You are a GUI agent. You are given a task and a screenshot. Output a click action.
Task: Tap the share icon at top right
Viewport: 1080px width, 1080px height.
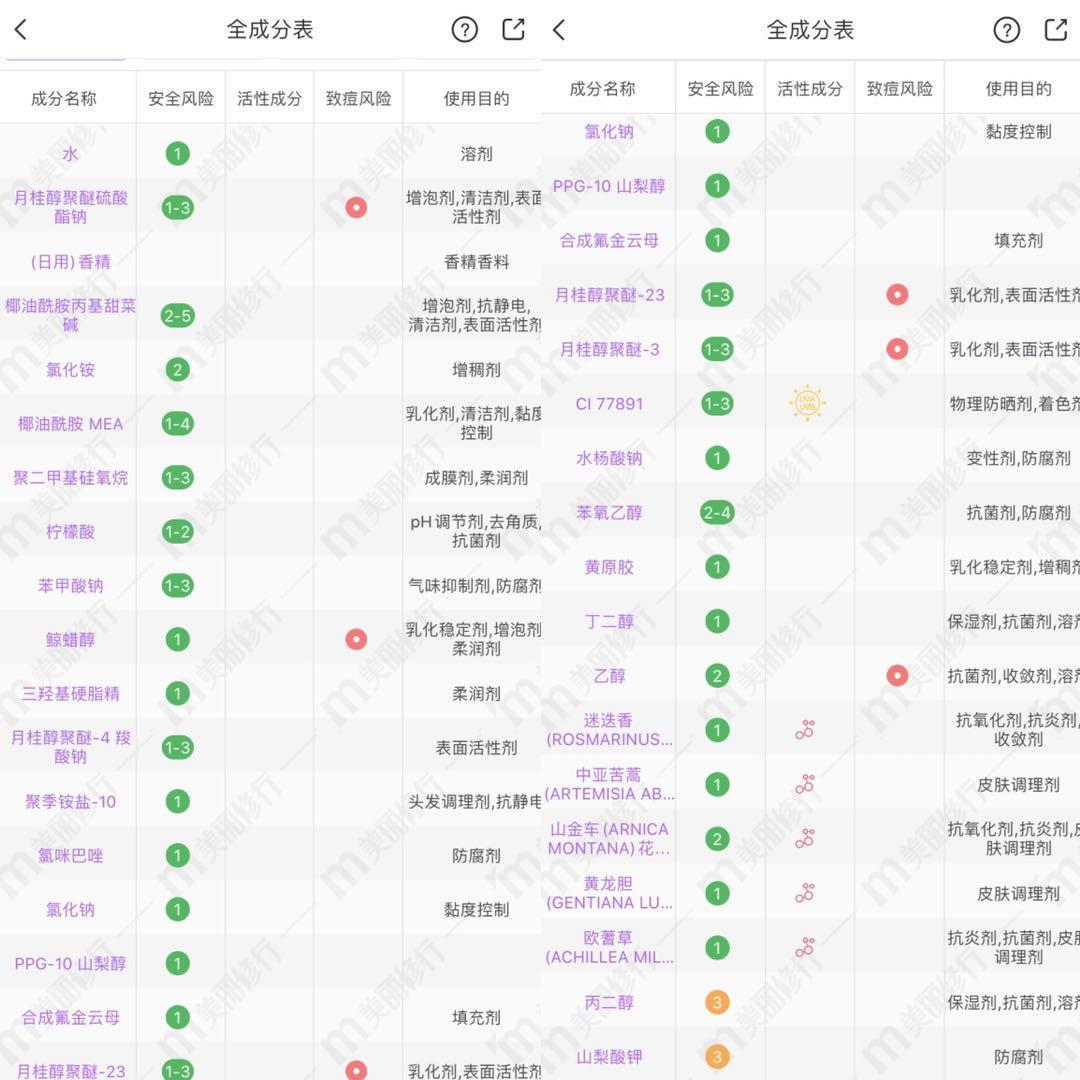click(x=1054, y=30)
